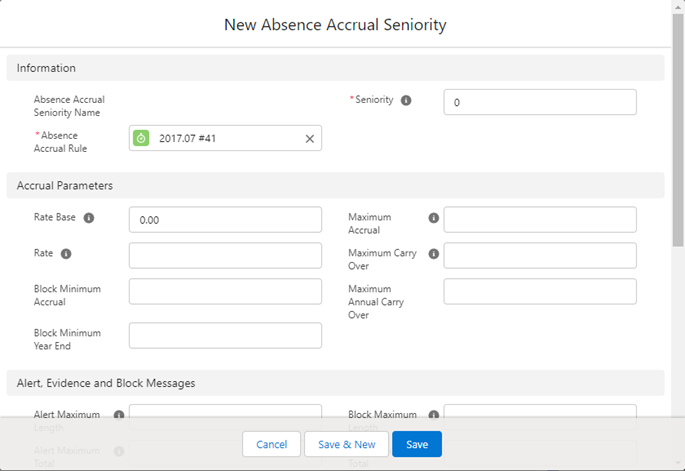Click the Seniority input field

(540, 102)
